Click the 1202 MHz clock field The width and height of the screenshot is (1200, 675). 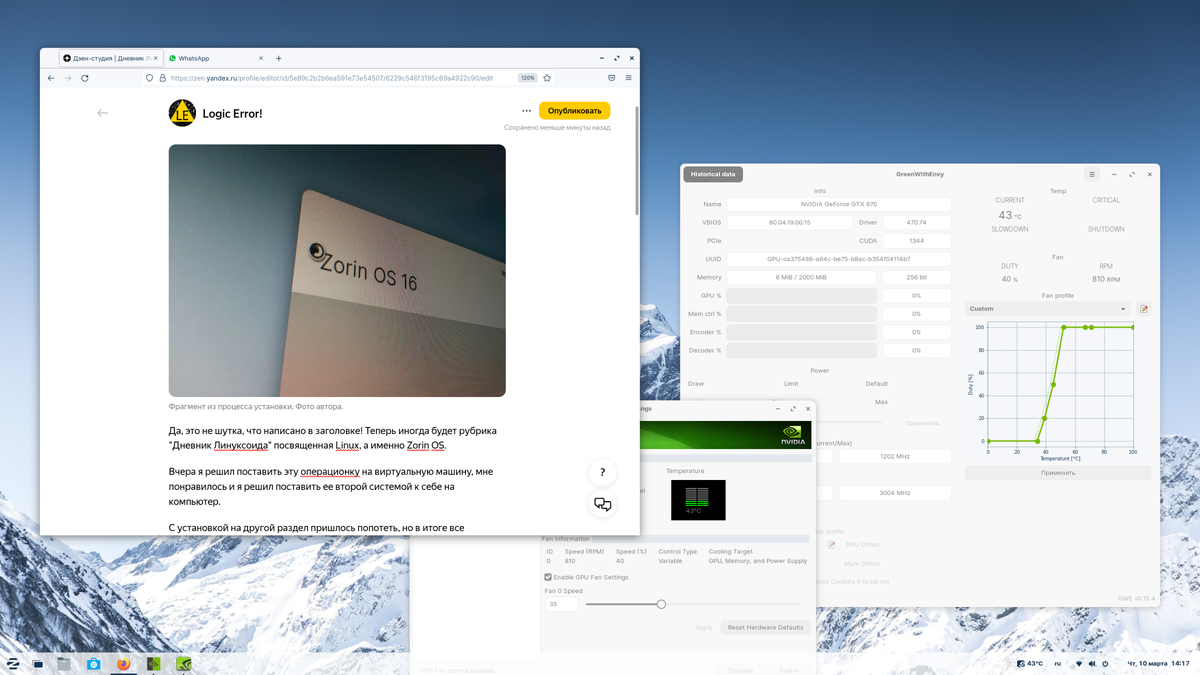coord(895,456)
